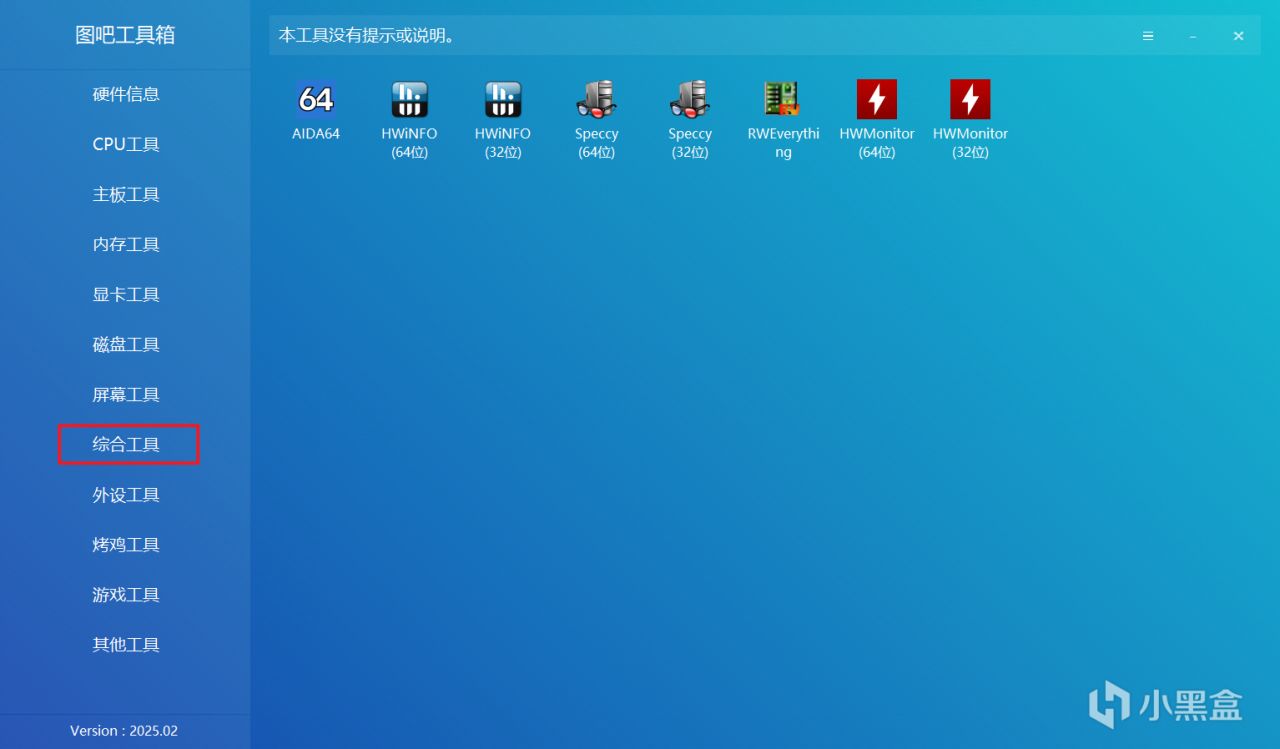The height and width of the screenshot is (749, 1280).
Task: Click the 综合工具 sidebar item
Action: point(126,444)
